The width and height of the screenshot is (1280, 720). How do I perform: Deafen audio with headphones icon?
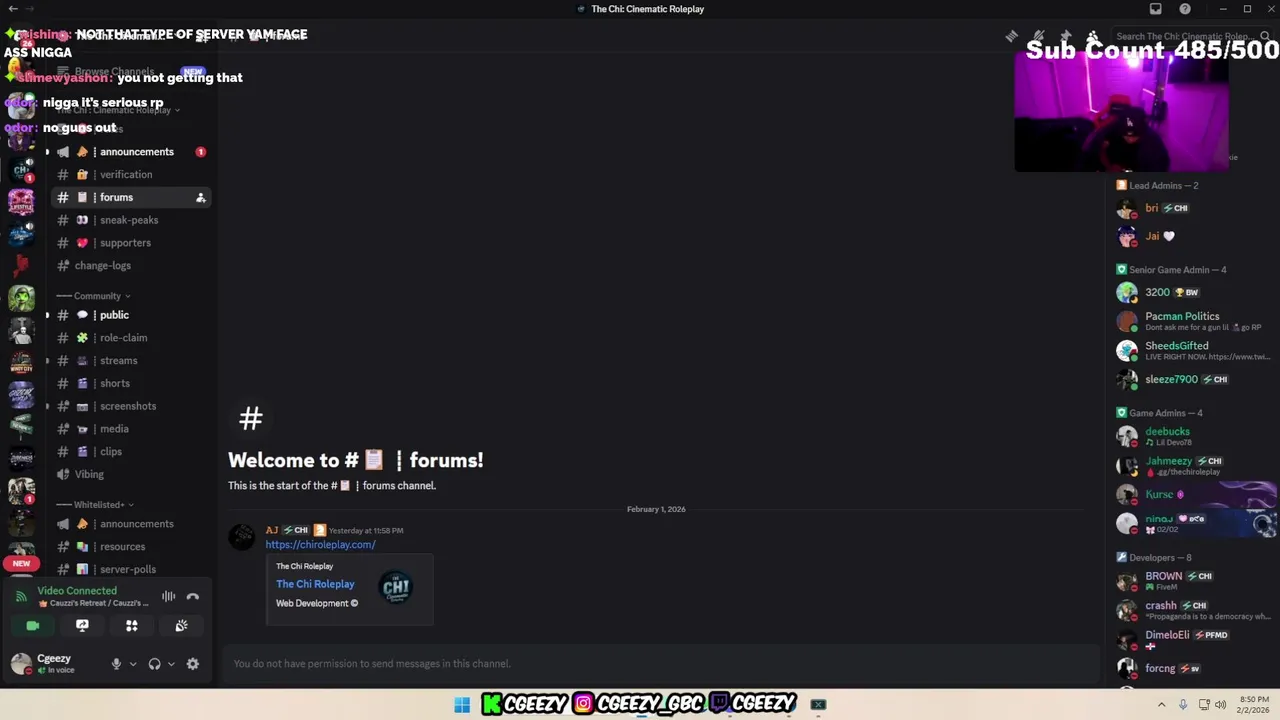pos(154,664)
